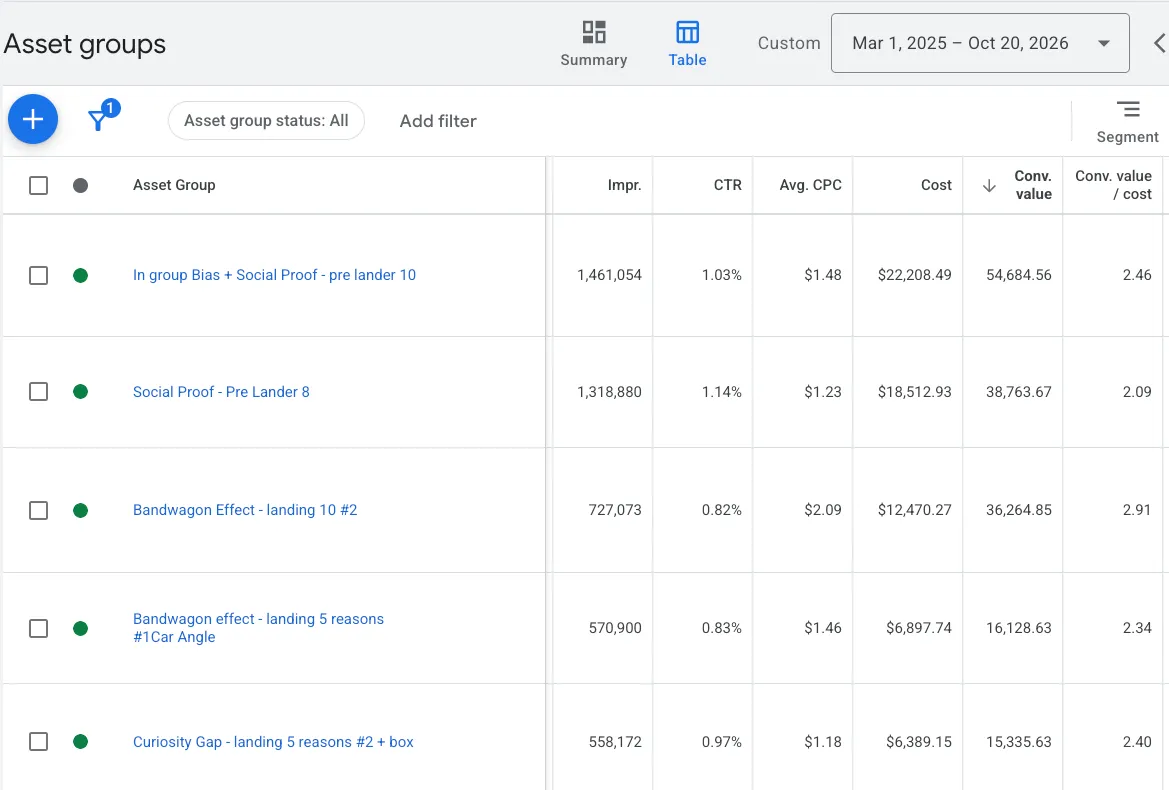Sort by Cost column header
This screenshot has width=1169, height=790.
pos(936,185)
